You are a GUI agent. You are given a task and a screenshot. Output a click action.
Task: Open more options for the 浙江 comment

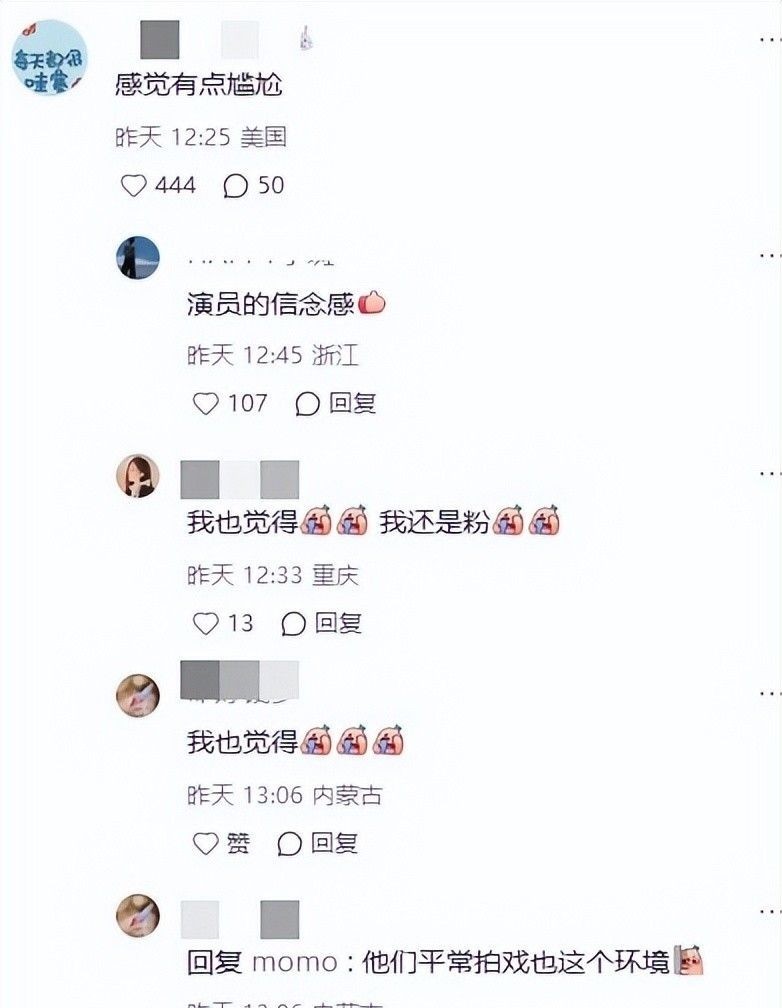[x=769, y=256]
